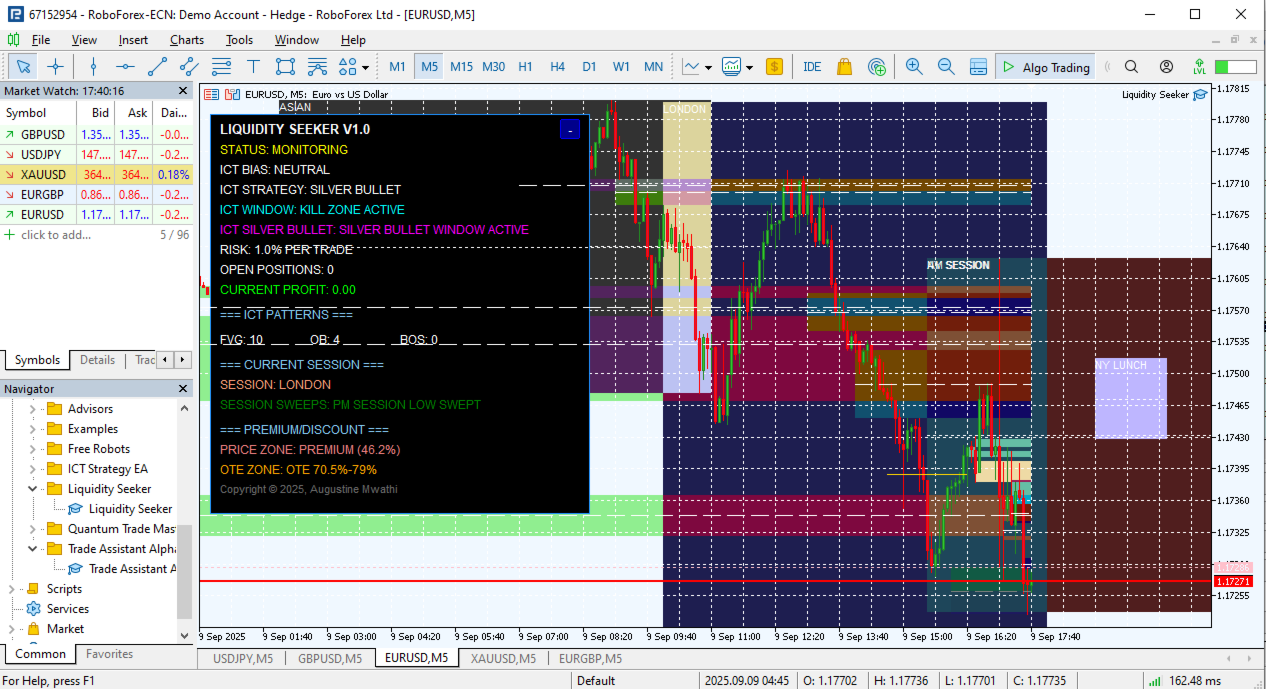The height and width of the screenshot is (689, 1266).
Task: Switch chart to M15 timeframe
Action: pos(461,67)
